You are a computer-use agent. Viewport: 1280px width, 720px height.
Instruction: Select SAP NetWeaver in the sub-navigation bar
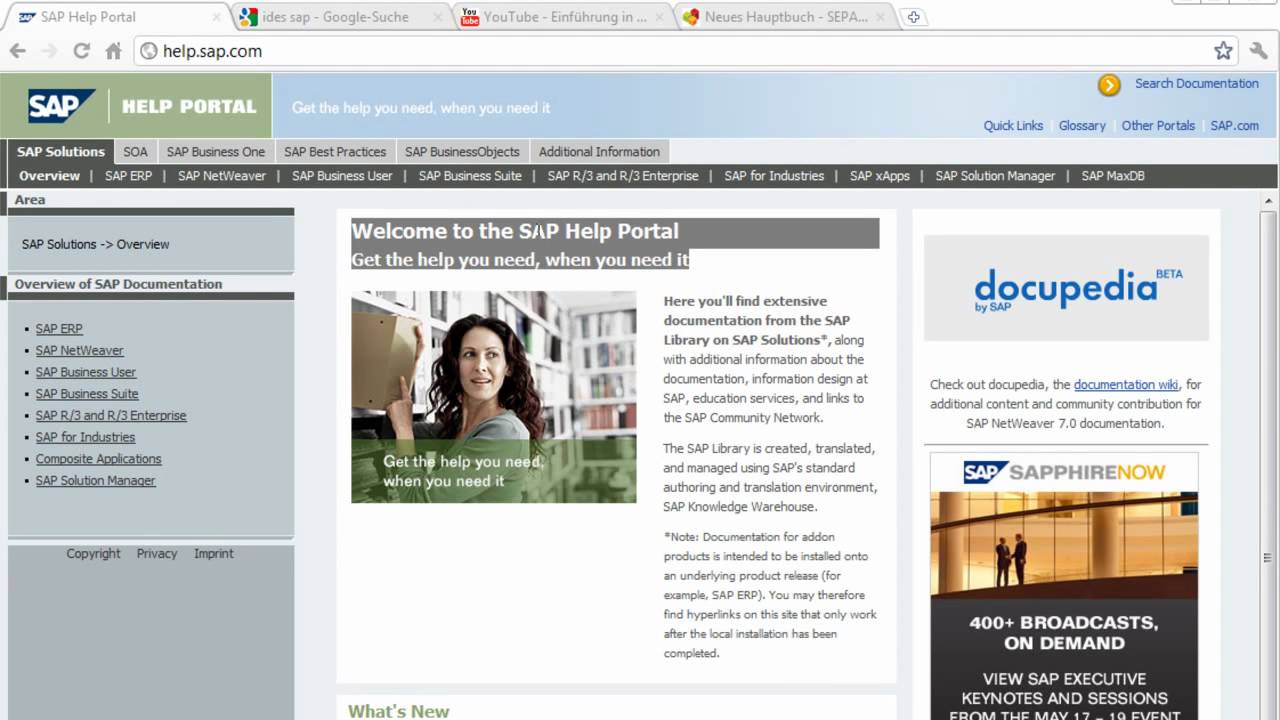[222, 176]
